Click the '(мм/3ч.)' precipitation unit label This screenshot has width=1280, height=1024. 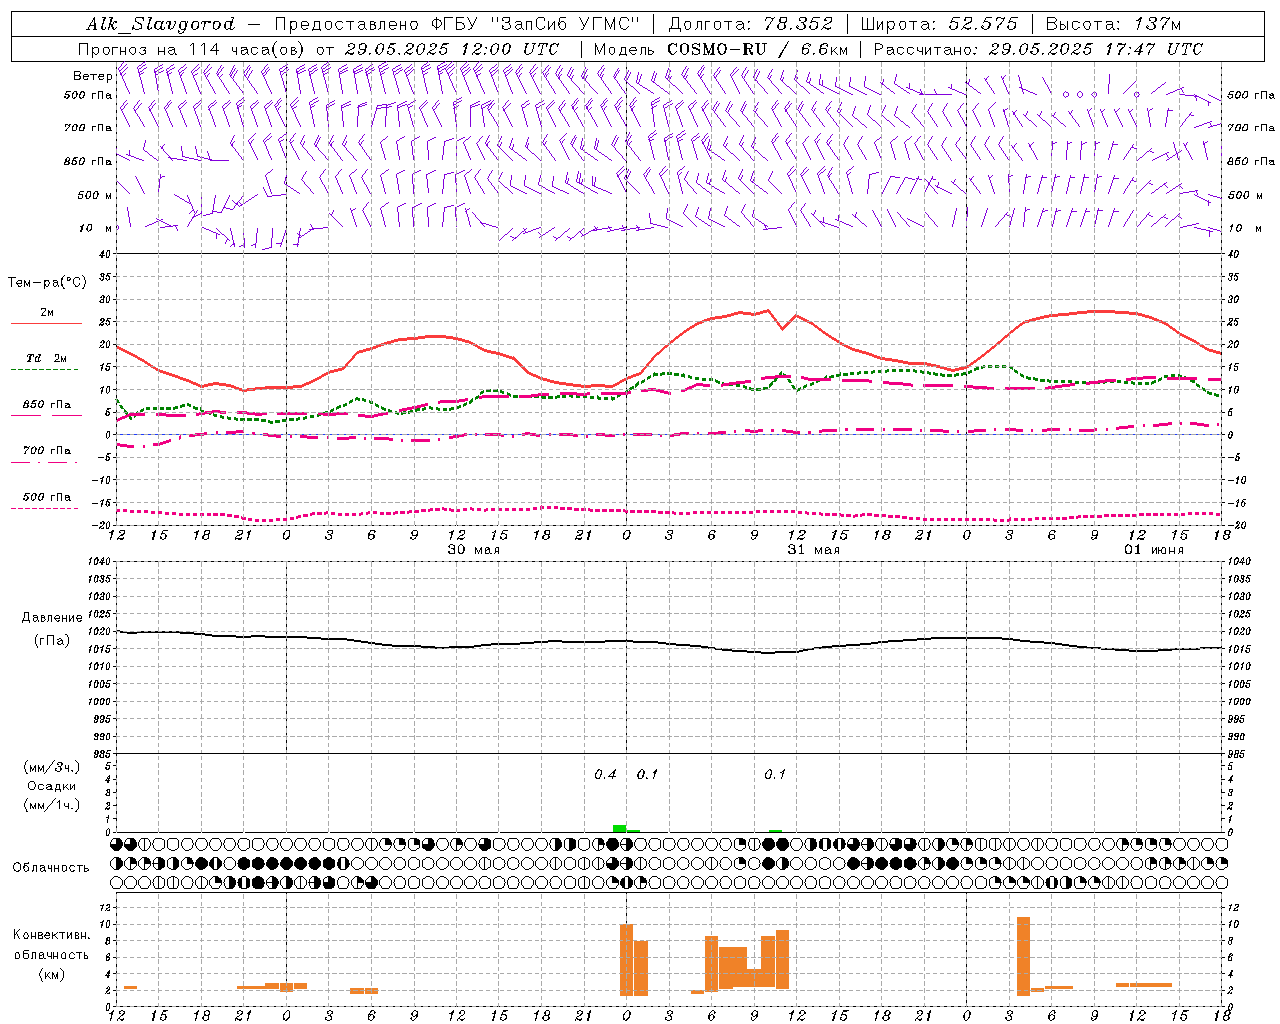click(x=52, y=767)
